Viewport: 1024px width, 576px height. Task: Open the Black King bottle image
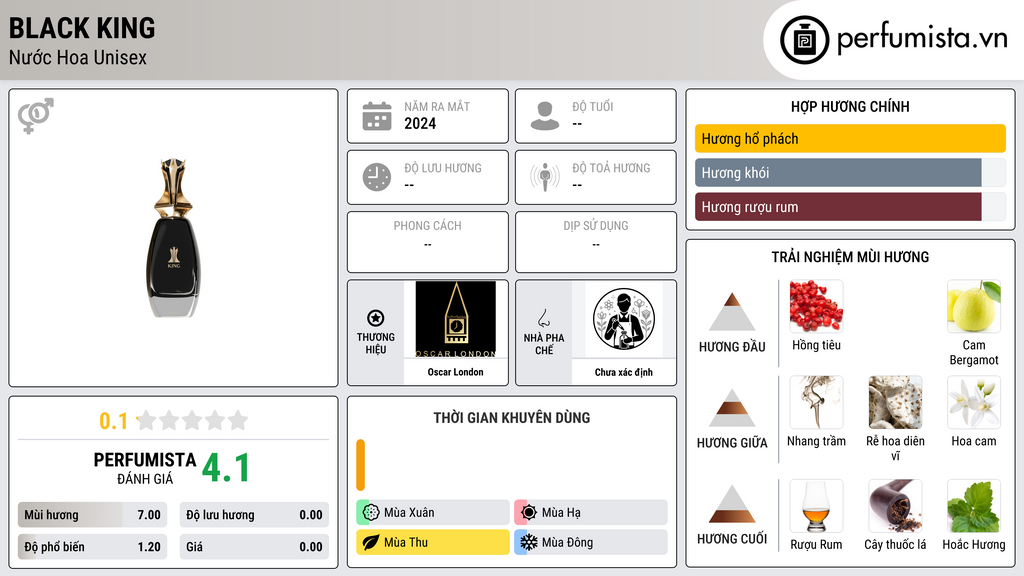pos(174,238)
